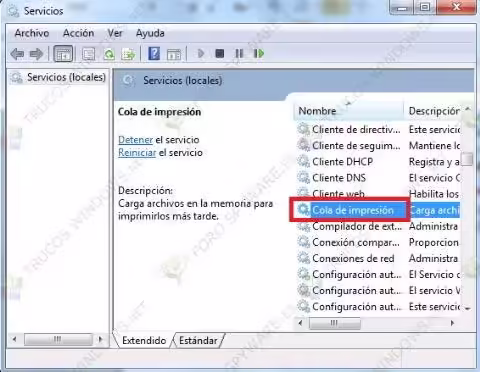Click gear icon beside Conexiones de red
Viewport: 480px width, 372px height.
tap(304, 258)
